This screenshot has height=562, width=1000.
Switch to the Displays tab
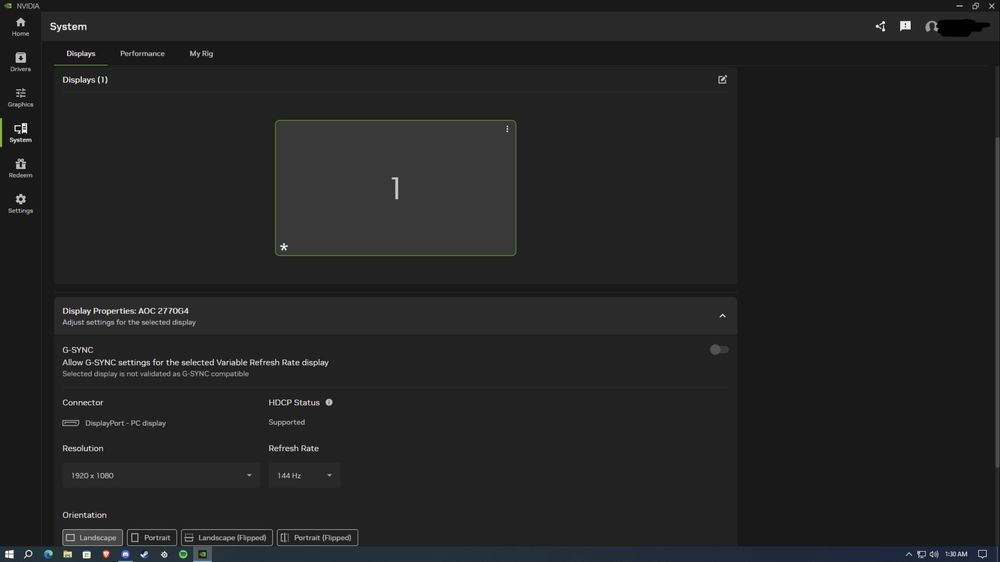81,54
